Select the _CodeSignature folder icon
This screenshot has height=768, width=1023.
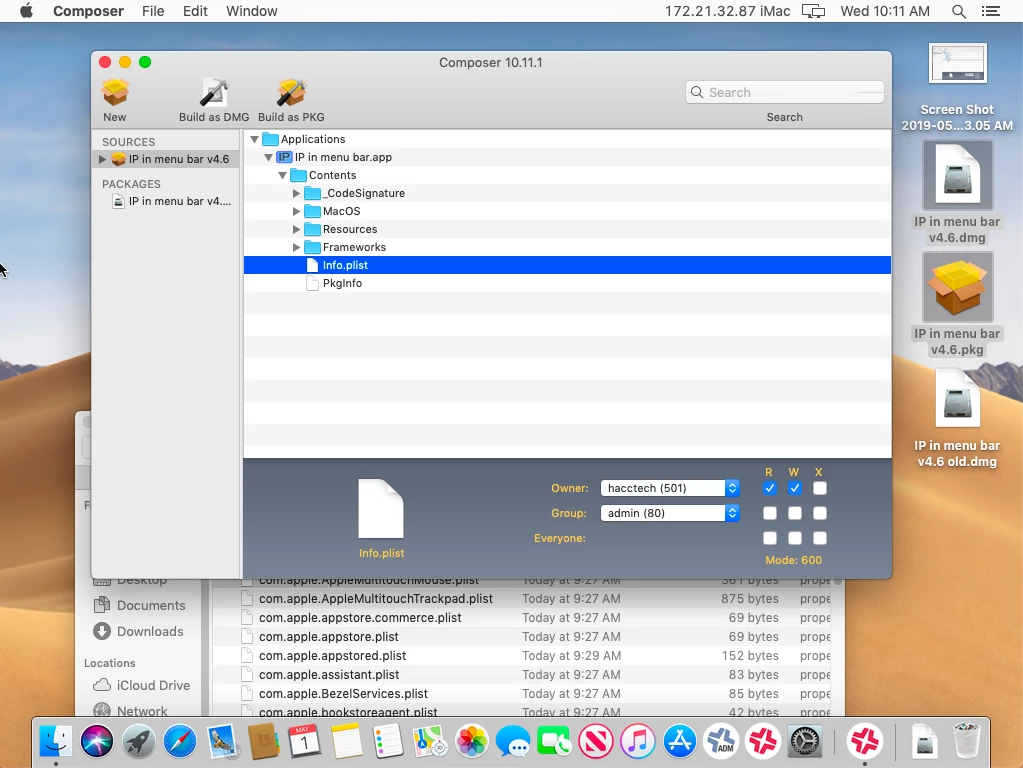(313, 193)
